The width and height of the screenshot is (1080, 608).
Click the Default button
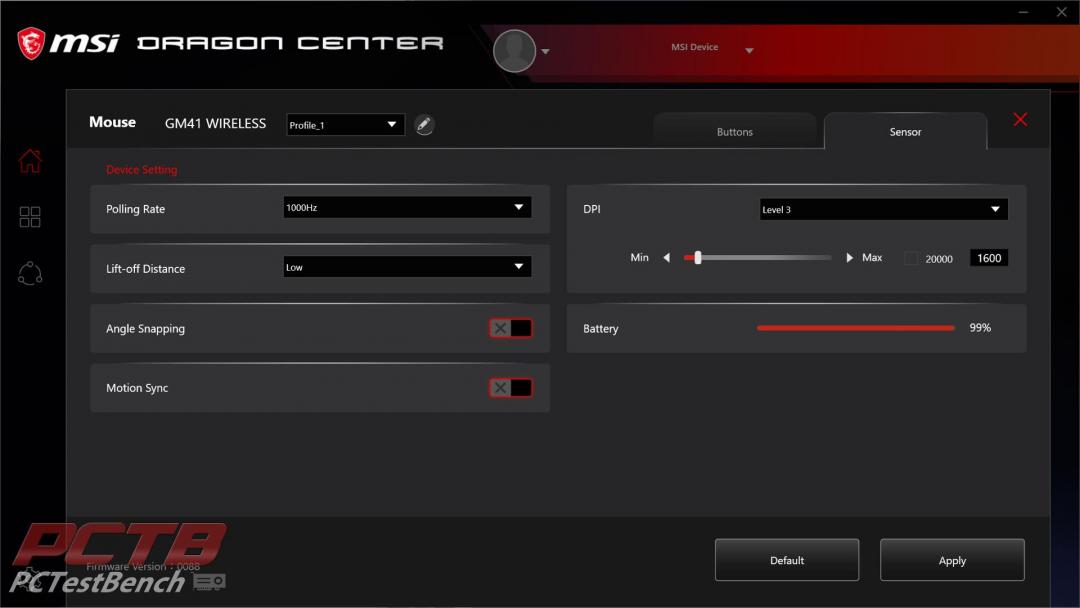click(787, 560)
